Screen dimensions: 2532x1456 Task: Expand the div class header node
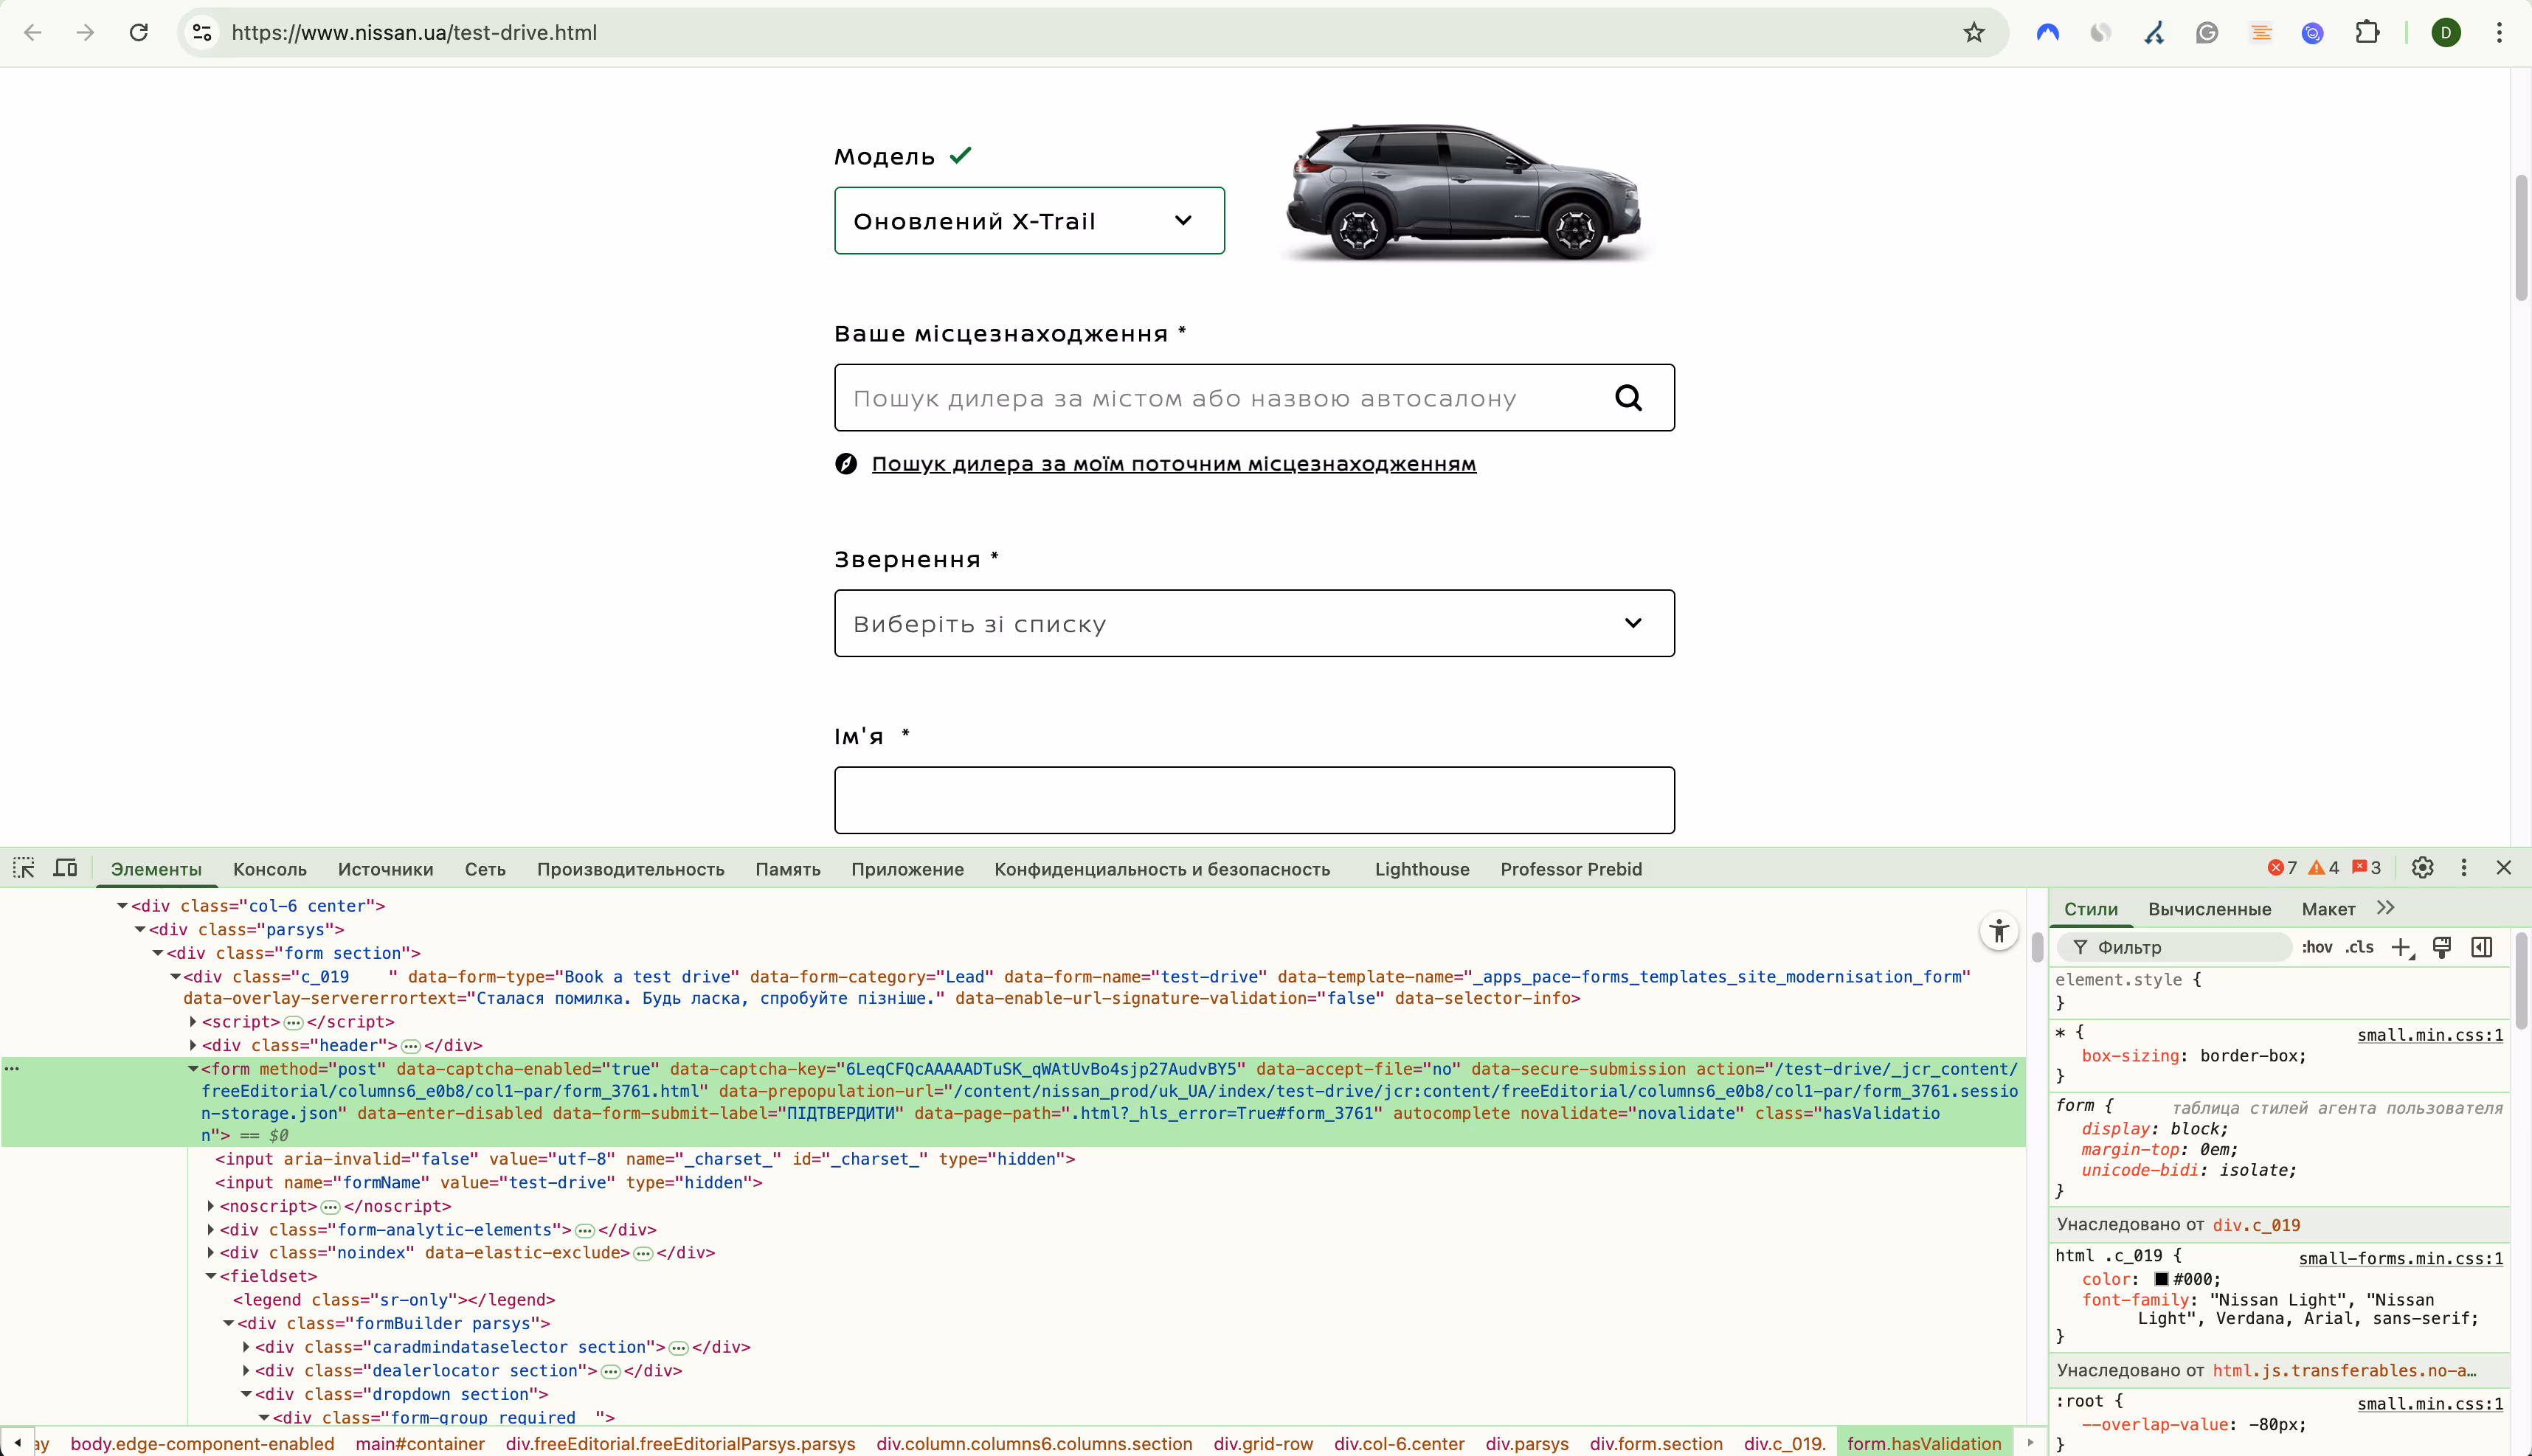pyautogui.click(x=193, y=1045)
